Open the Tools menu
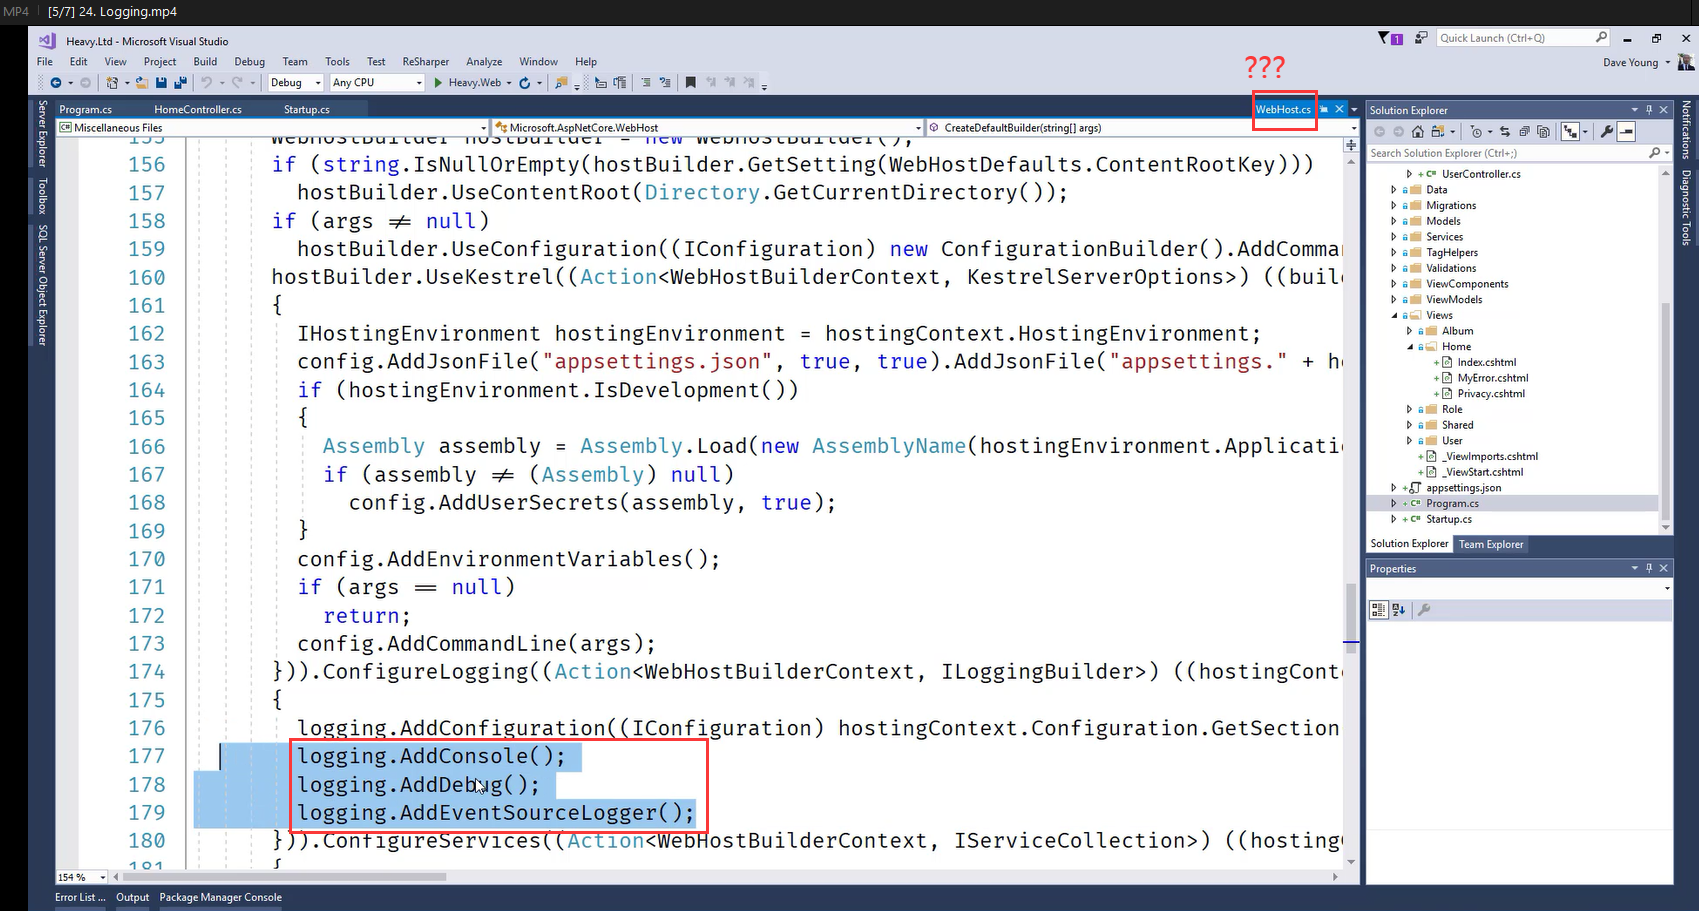The image size is (1699, 911). point(337,61)
